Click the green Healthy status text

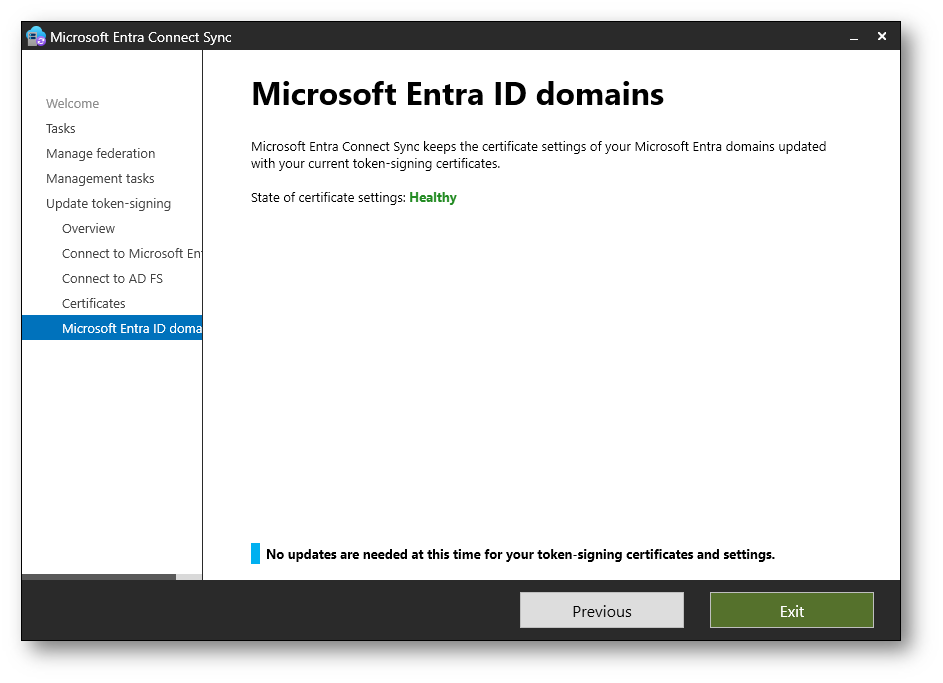433,198
